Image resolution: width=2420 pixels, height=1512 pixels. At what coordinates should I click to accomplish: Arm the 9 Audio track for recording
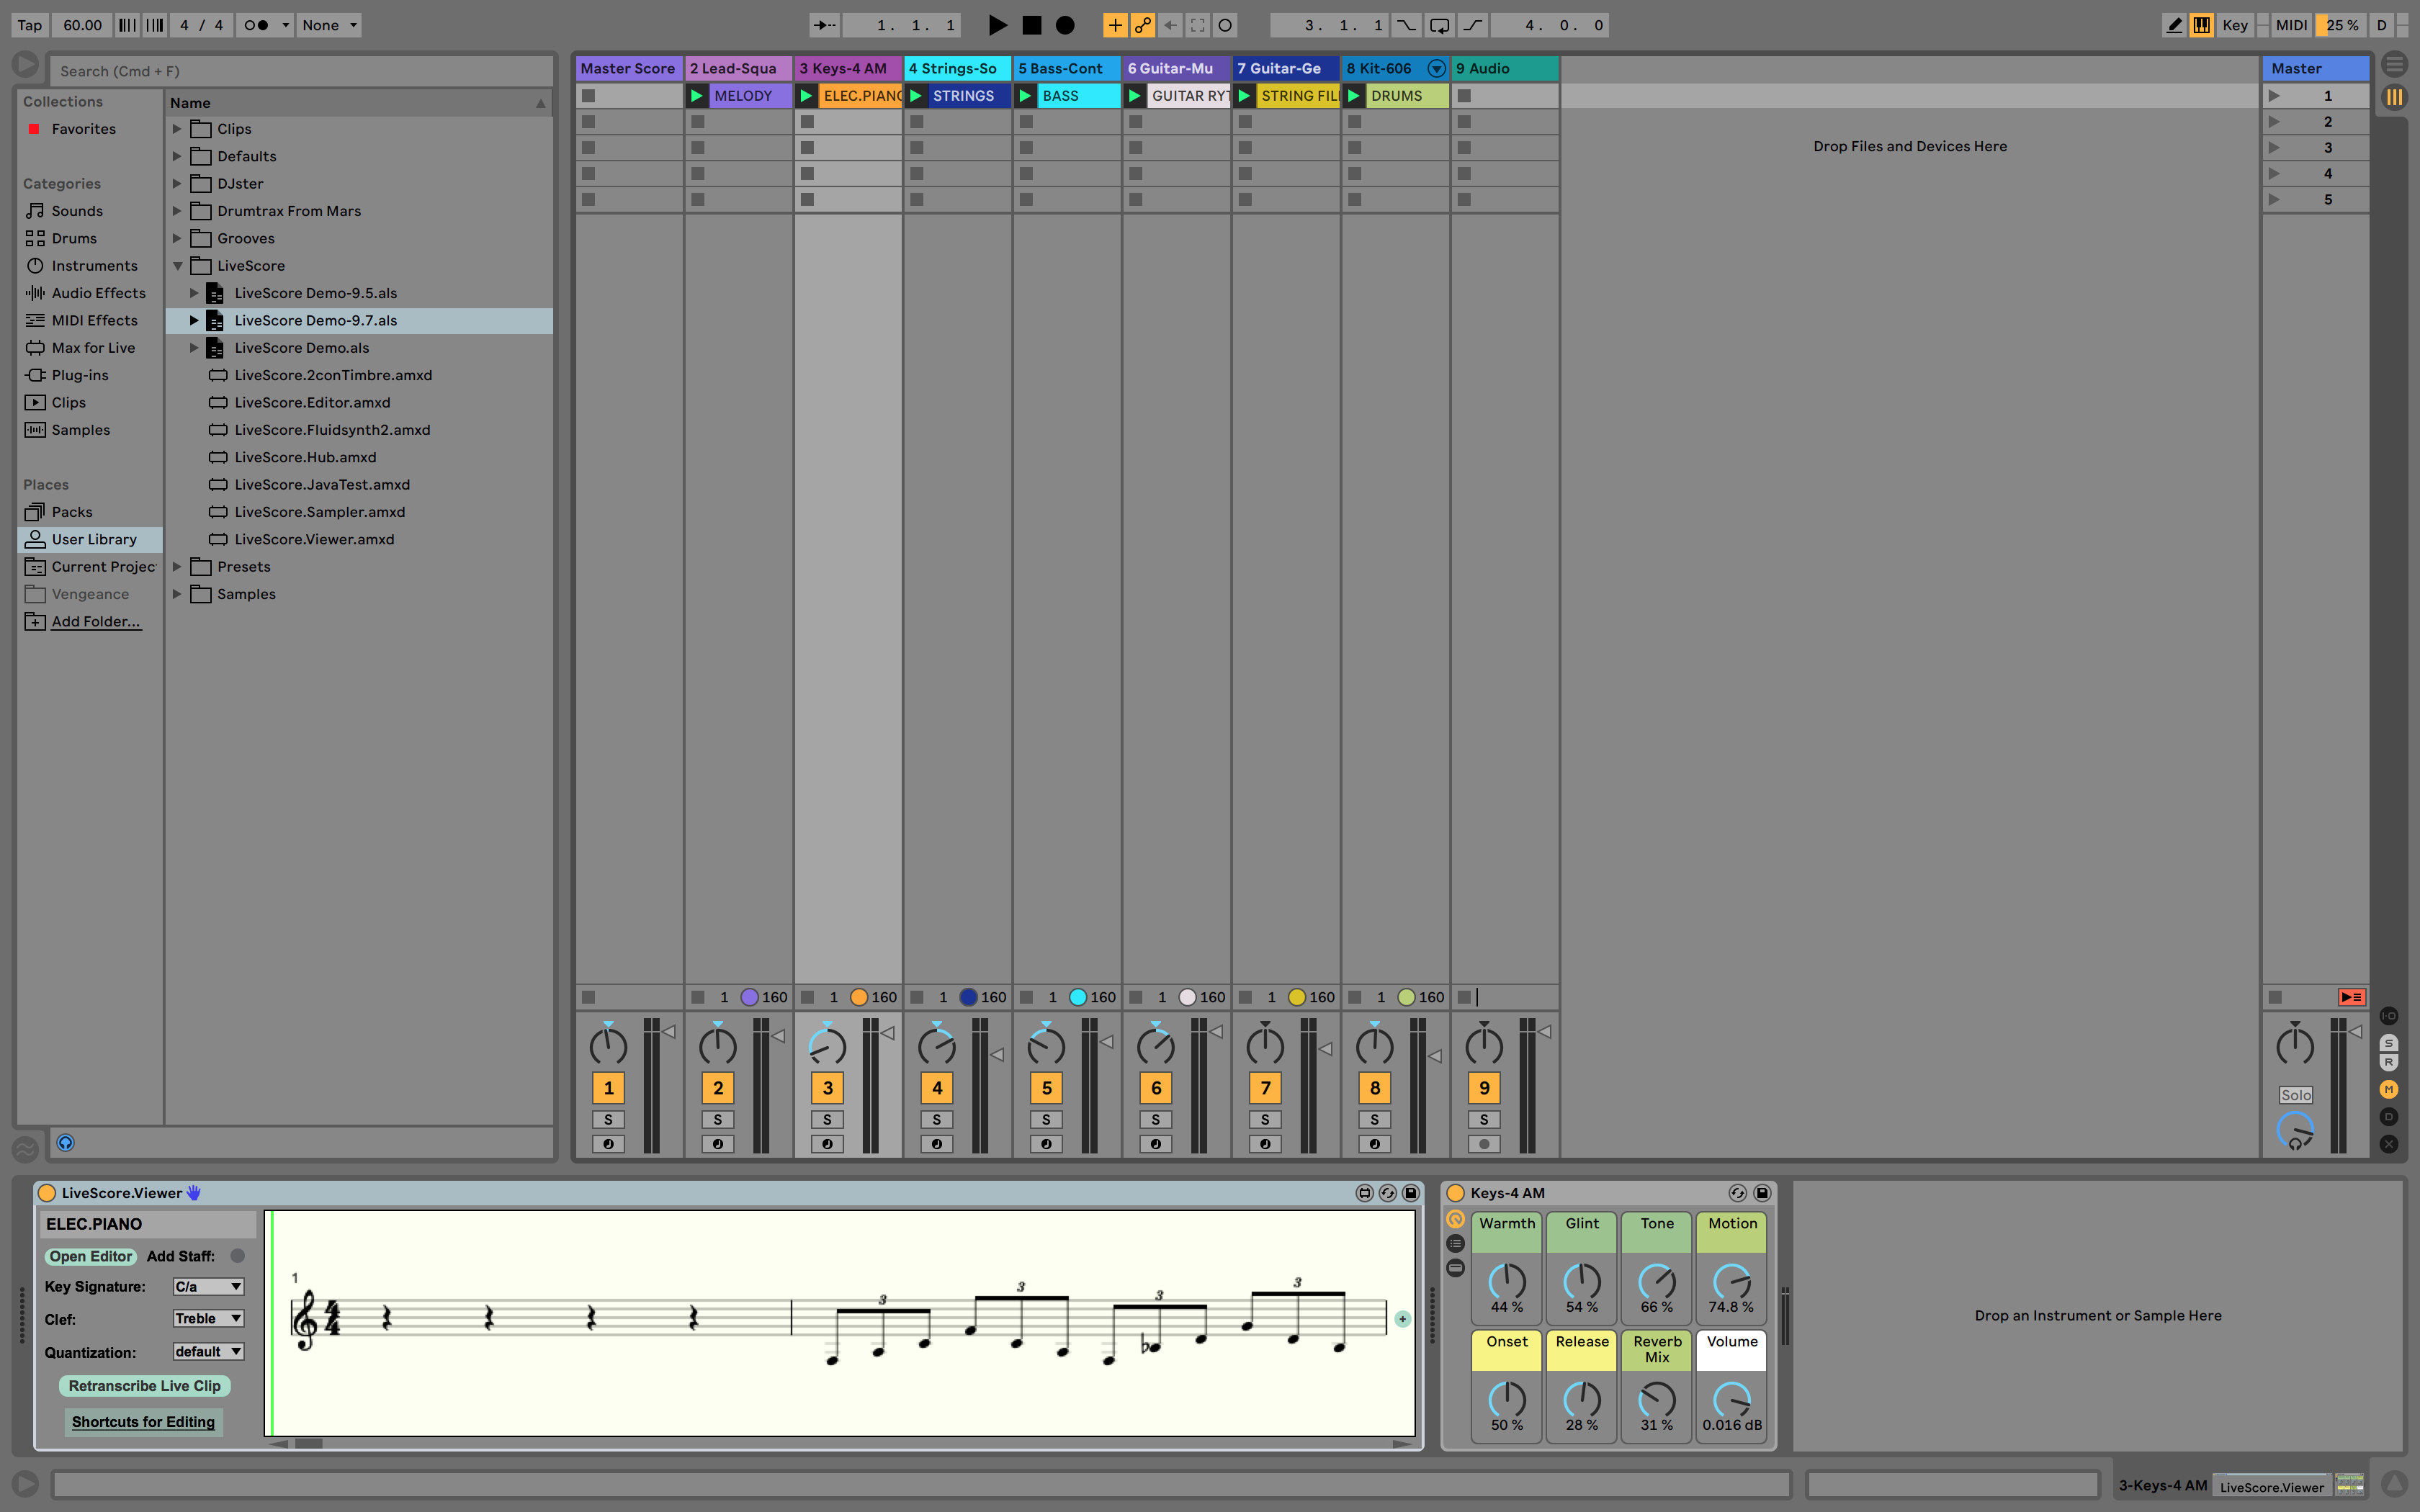tap(1484, 1144)
